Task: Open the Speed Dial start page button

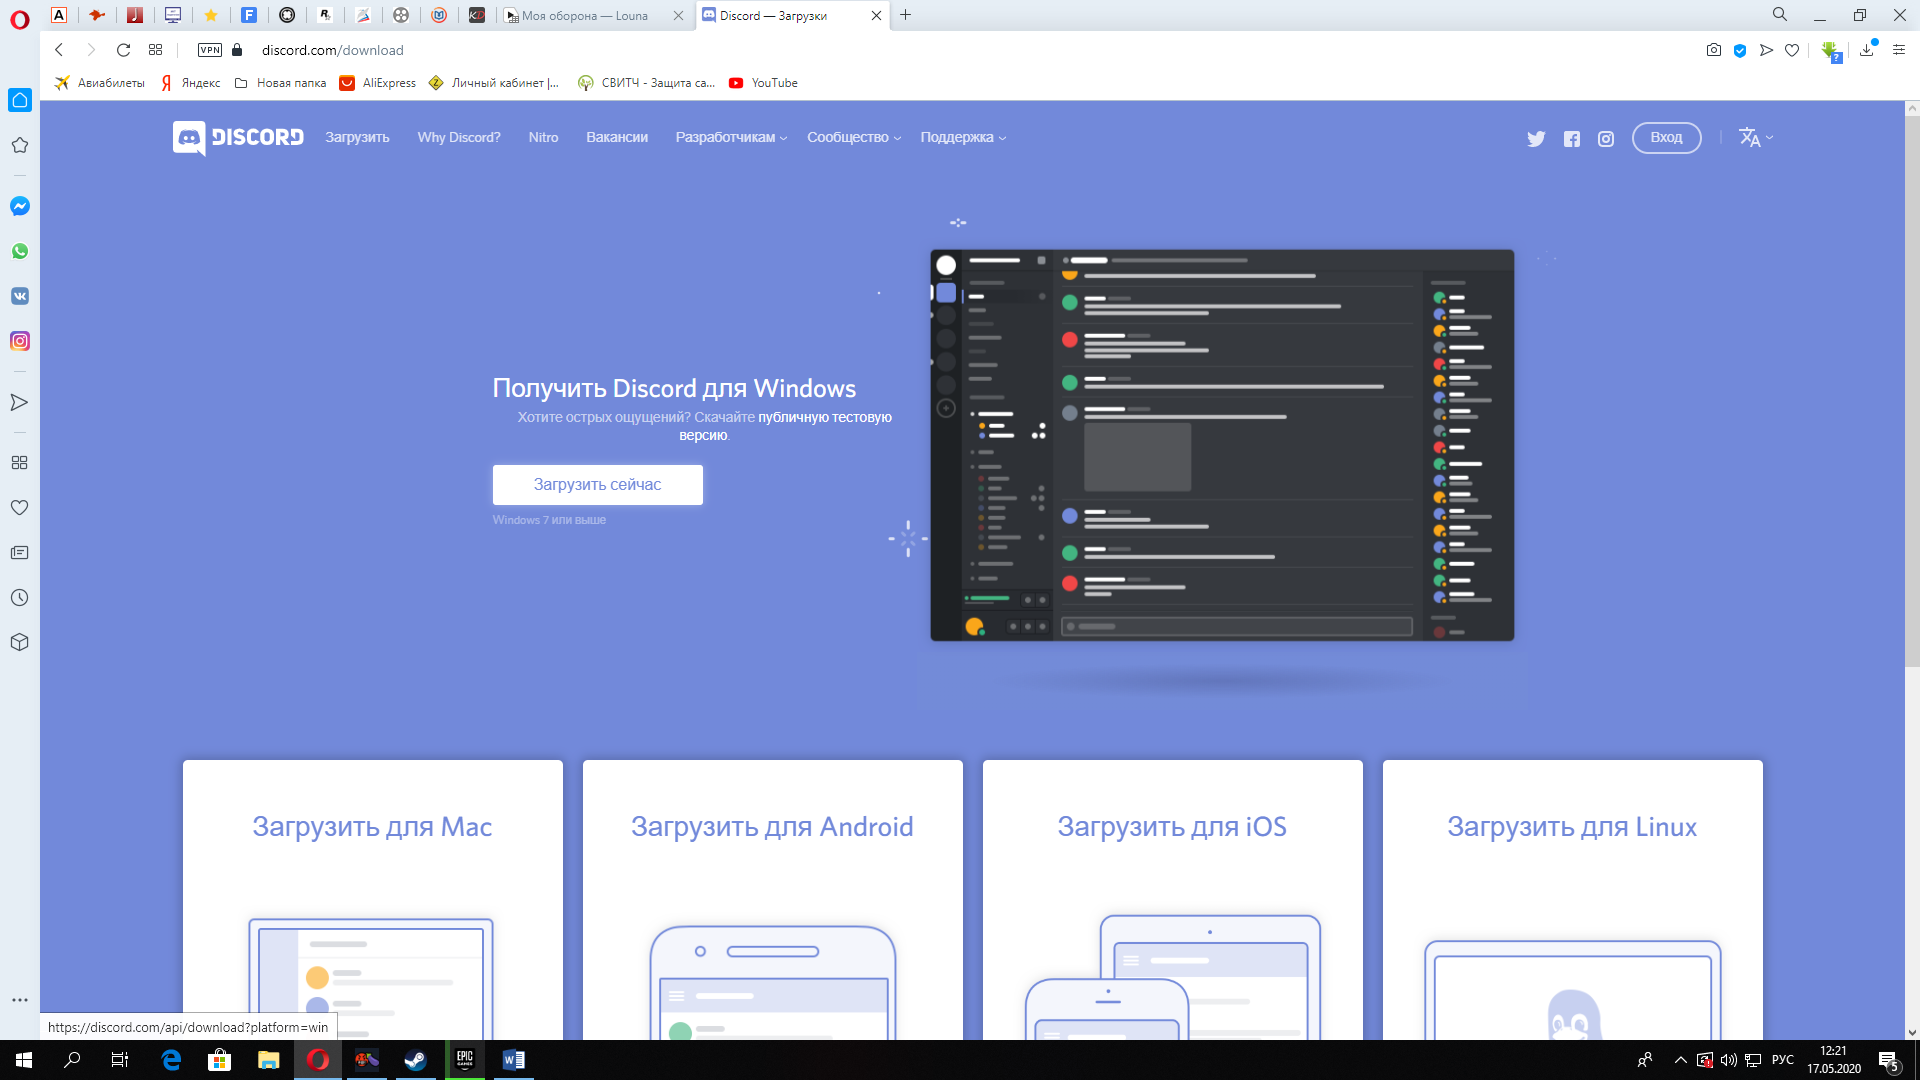Action: coord(155,50)
